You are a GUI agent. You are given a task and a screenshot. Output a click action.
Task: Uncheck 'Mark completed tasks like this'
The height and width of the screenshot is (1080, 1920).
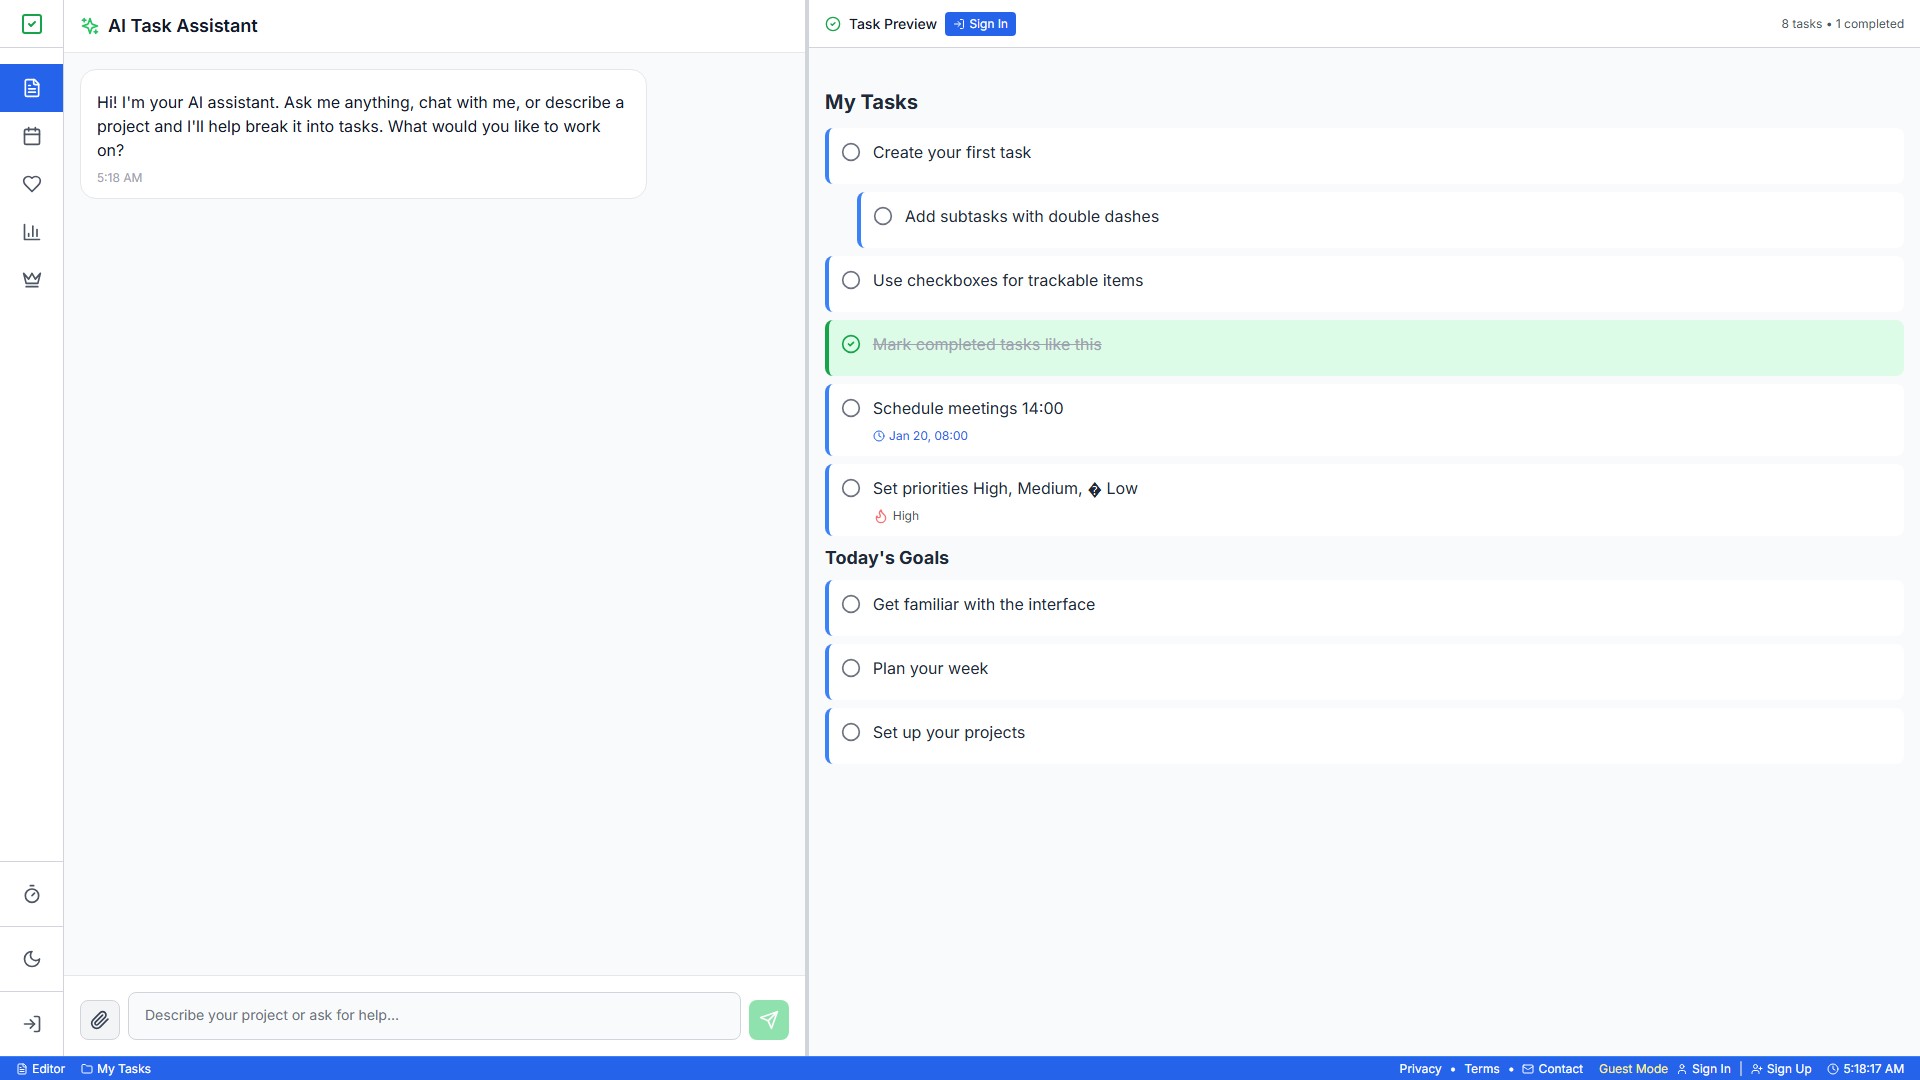pos(851,344)
